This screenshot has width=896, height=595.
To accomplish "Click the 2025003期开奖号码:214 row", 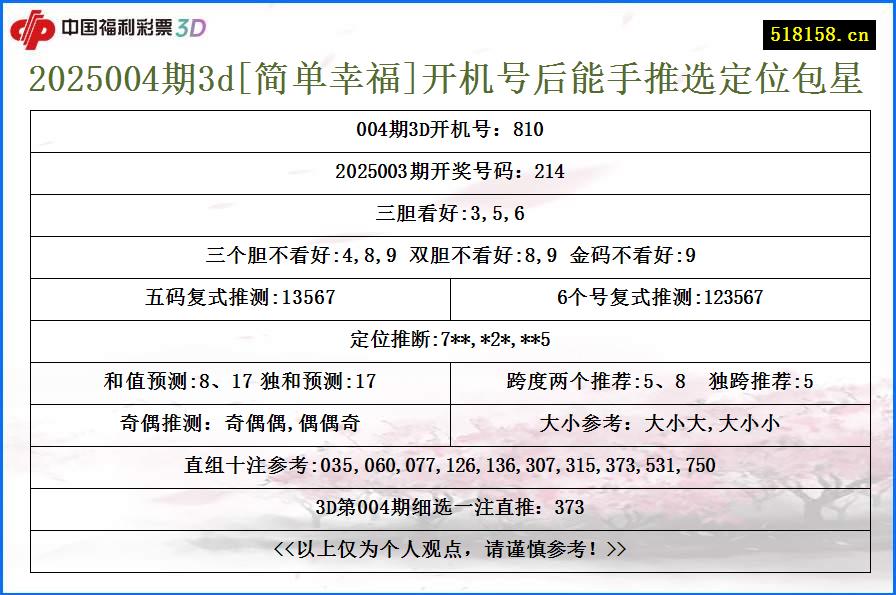I will pyautogui.click(x=448, y=173).
